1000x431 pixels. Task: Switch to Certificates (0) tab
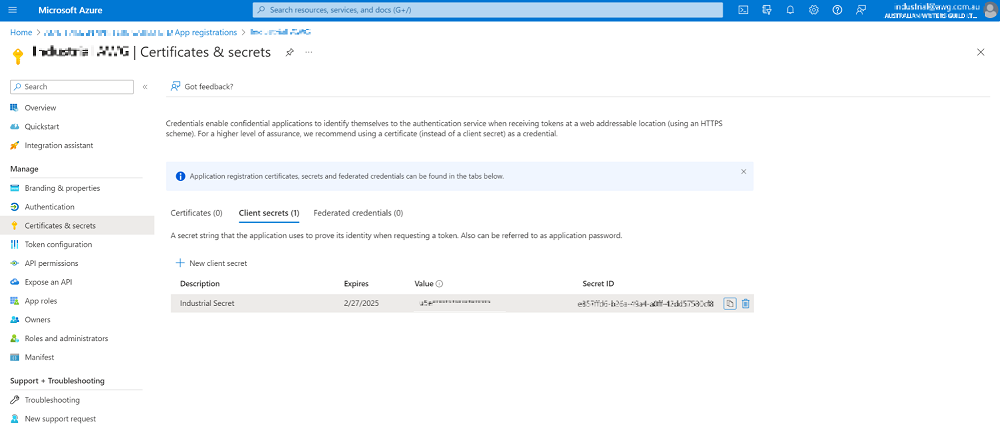(x=196, y=213)
